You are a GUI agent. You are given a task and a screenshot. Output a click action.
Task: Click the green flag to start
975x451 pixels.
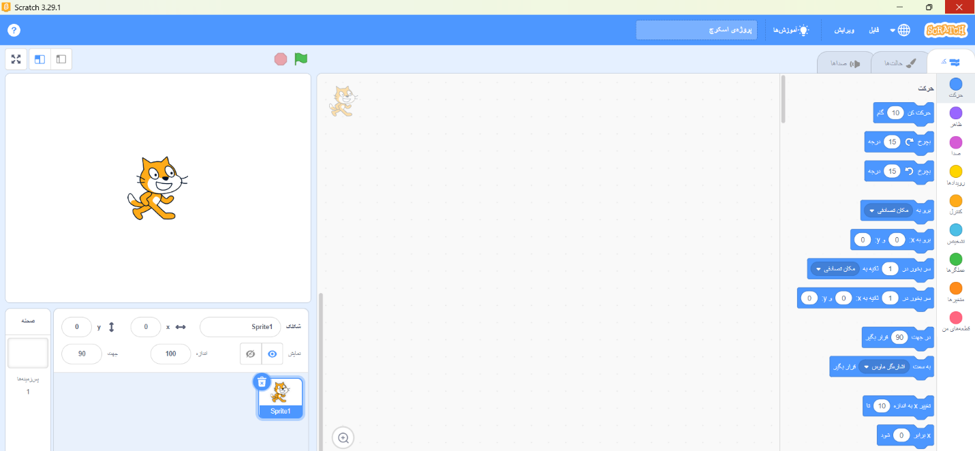click(x=301, y=59)
